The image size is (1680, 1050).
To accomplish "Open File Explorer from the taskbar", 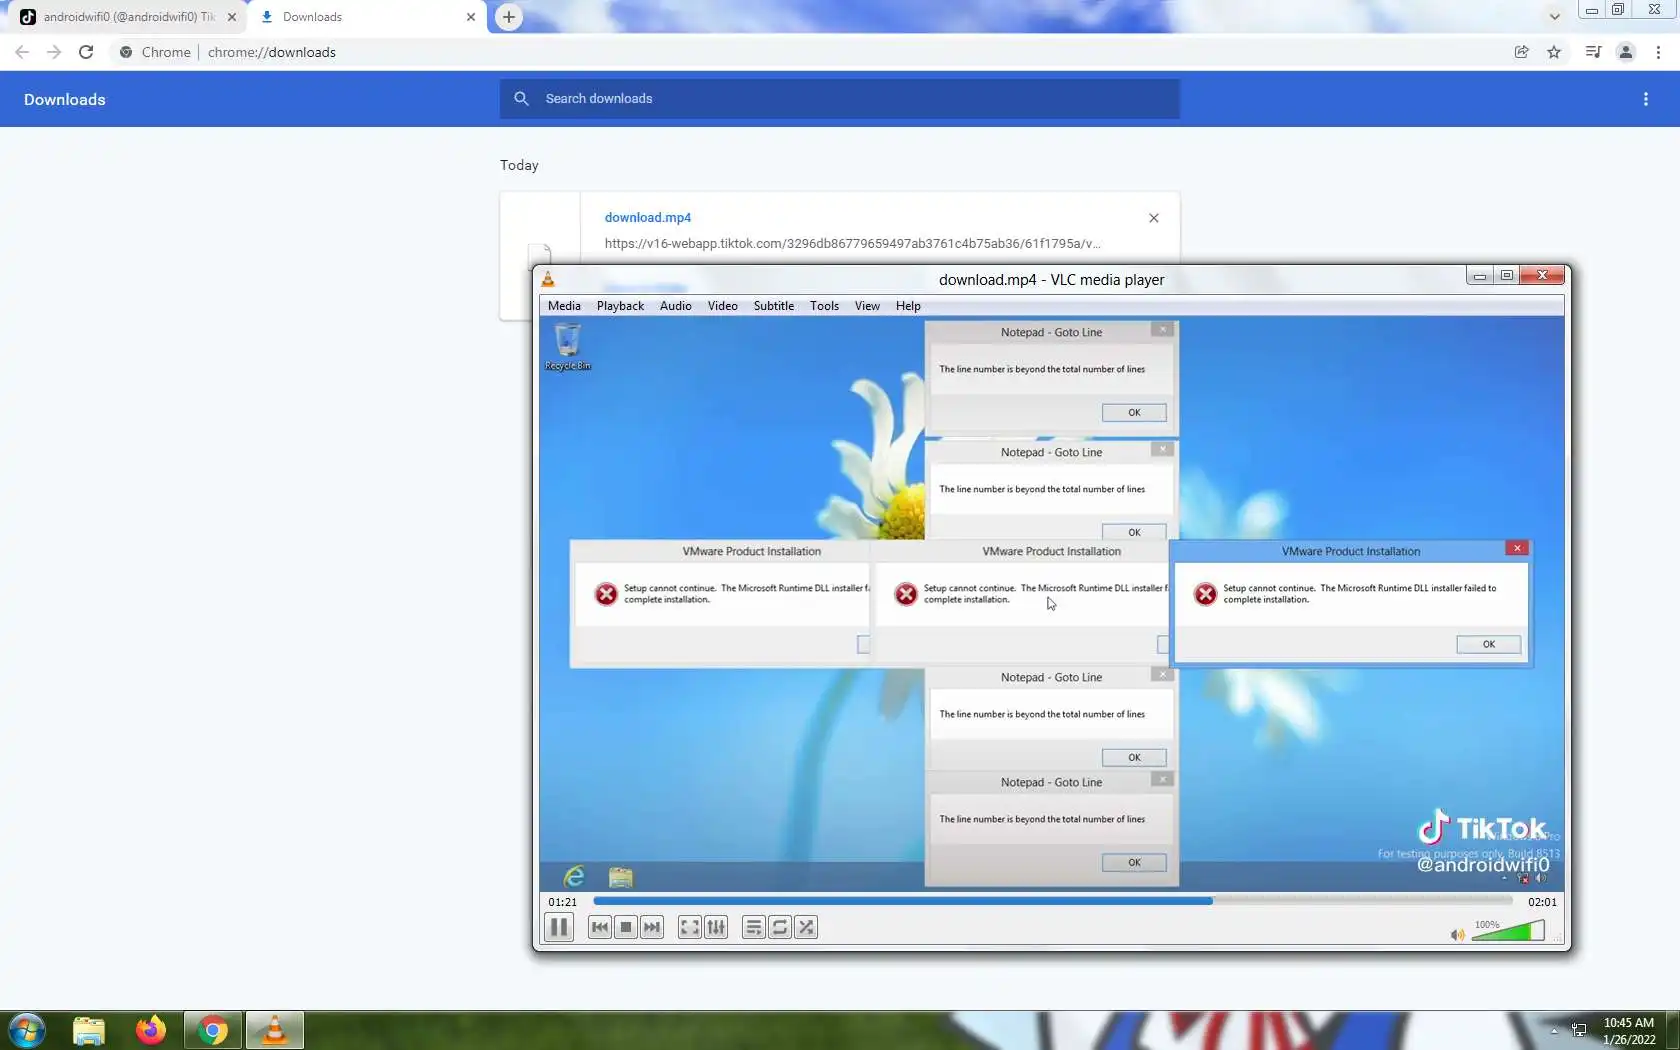I will pyautogui.click(x=89, y=1030).
